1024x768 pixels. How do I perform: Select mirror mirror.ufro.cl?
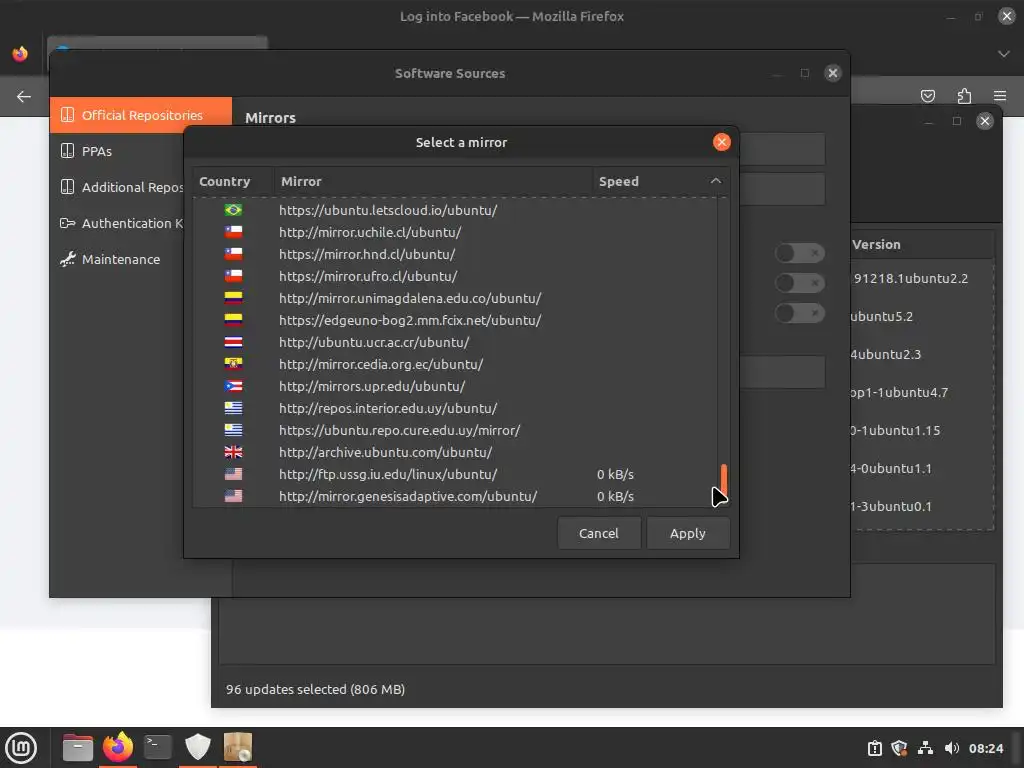(x=455, y=276)
